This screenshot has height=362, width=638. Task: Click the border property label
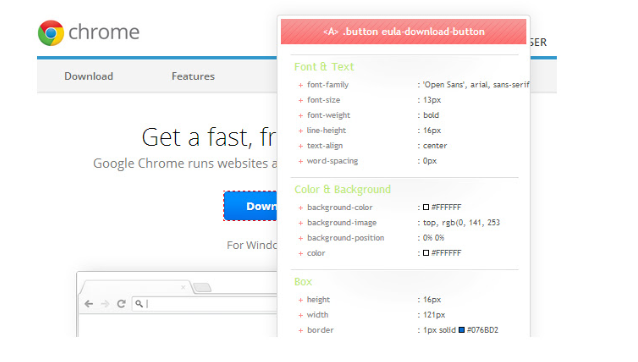point(320,330)
